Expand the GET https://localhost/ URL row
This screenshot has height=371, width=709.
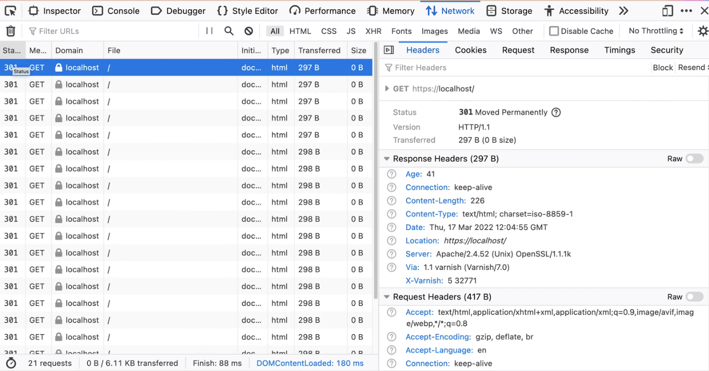[x=387, y=89]
